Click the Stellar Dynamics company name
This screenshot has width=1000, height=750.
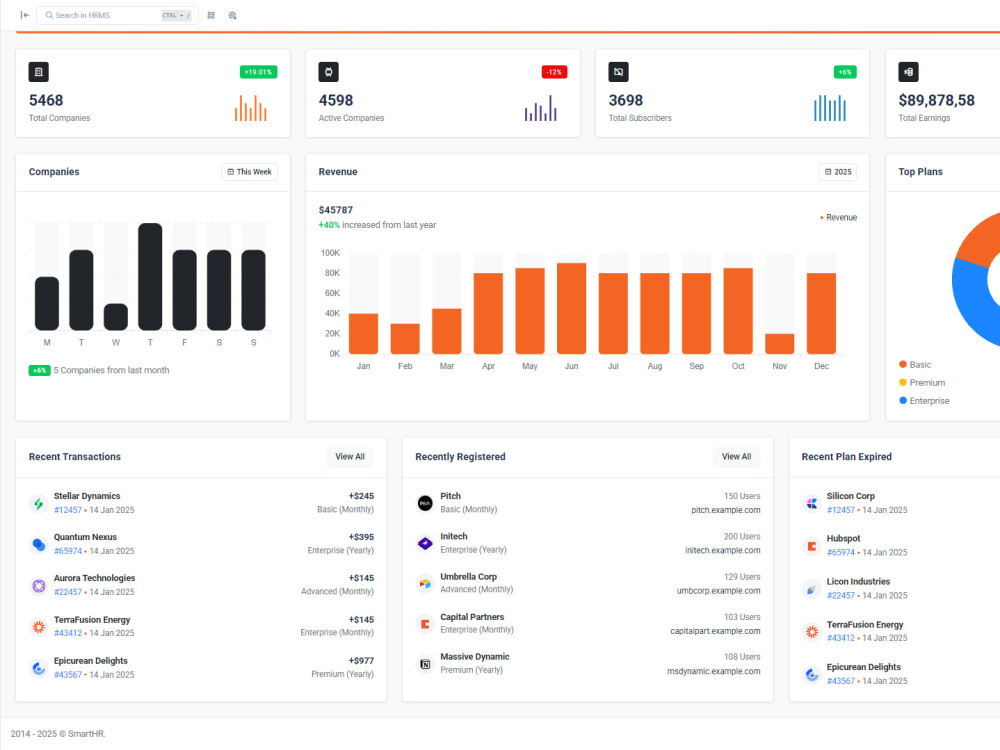[x=87, y=496]
